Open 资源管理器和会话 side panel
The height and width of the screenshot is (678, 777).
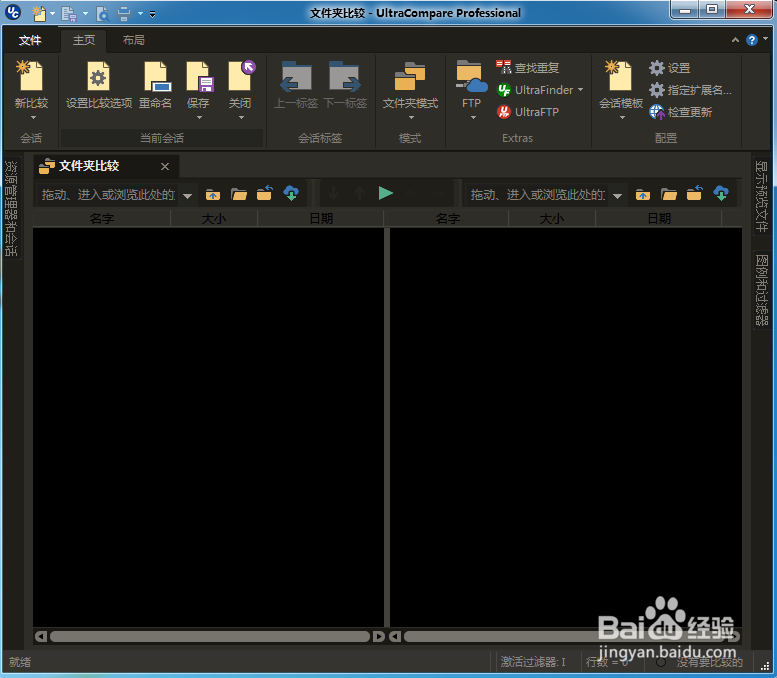(x=11, y=208)
